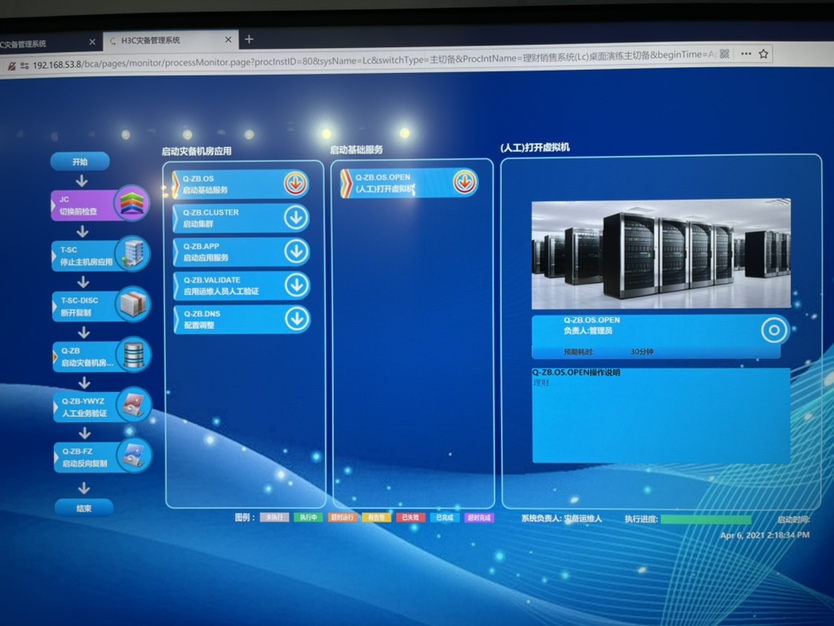Open the site permissions icon before URL
The width and height of the screenshot is (834, 626).
(x=24, y=65)
